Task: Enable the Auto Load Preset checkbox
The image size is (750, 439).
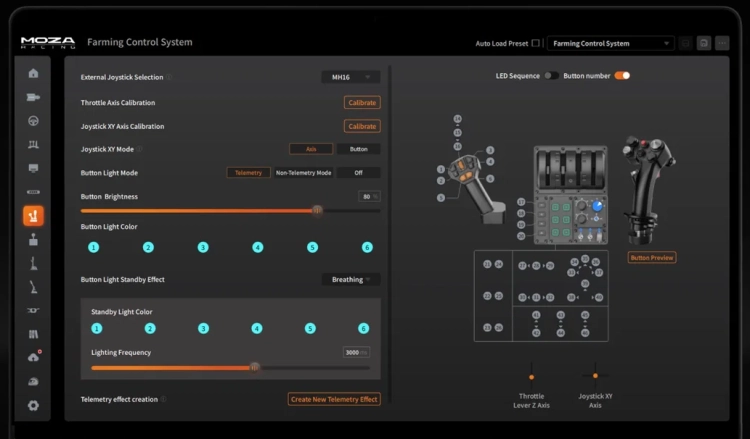Action: point(536,43)
